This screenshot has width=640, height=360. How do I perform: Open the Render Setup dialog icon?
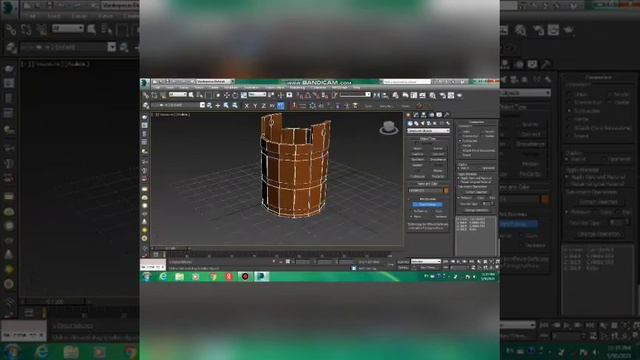point(442,95)
